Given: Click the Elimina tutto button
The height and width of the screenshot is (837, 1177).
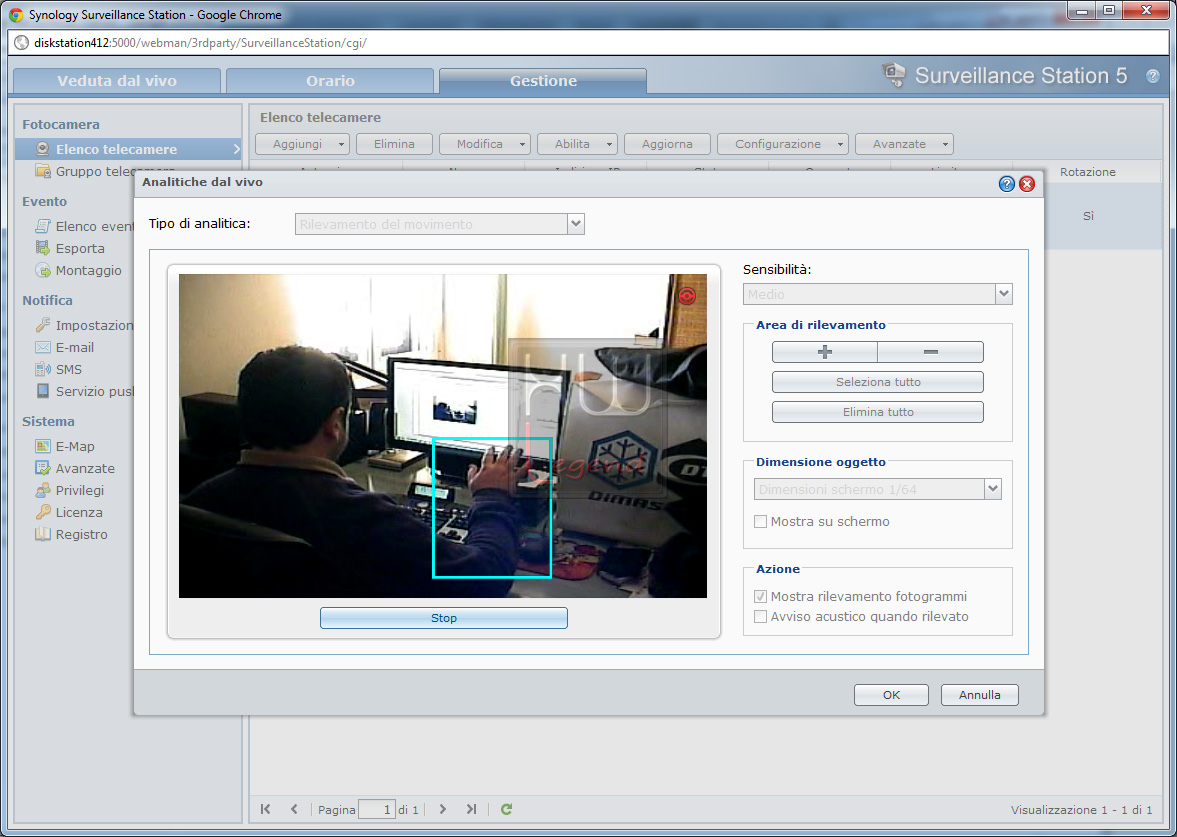Looking at the screenshot, I should 877,412.
